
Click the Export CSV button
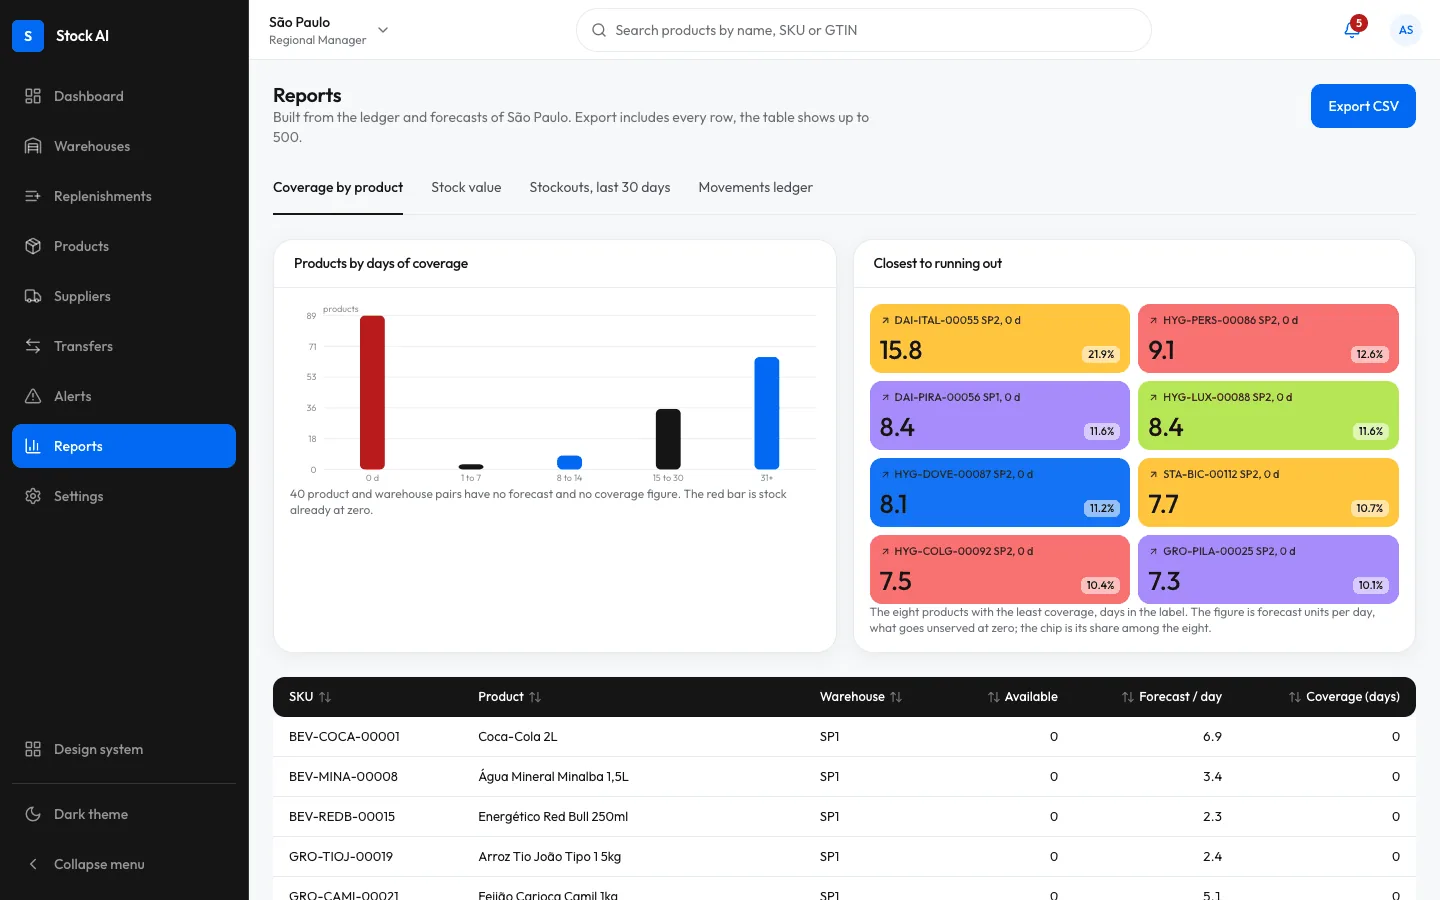point(1363,106)
